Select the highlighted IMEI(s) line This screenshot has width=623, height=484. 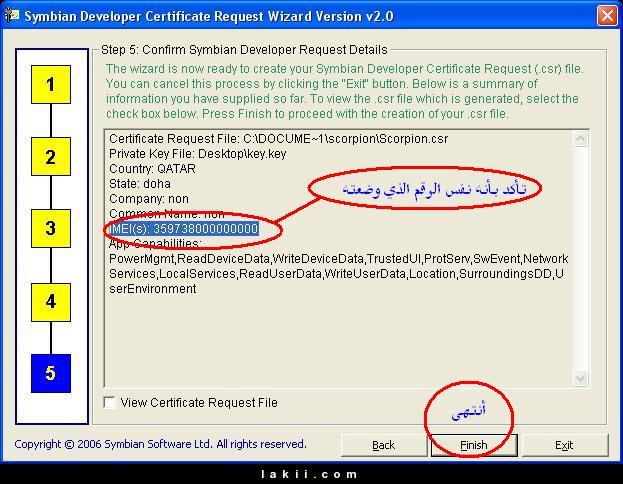coord(184,229)
